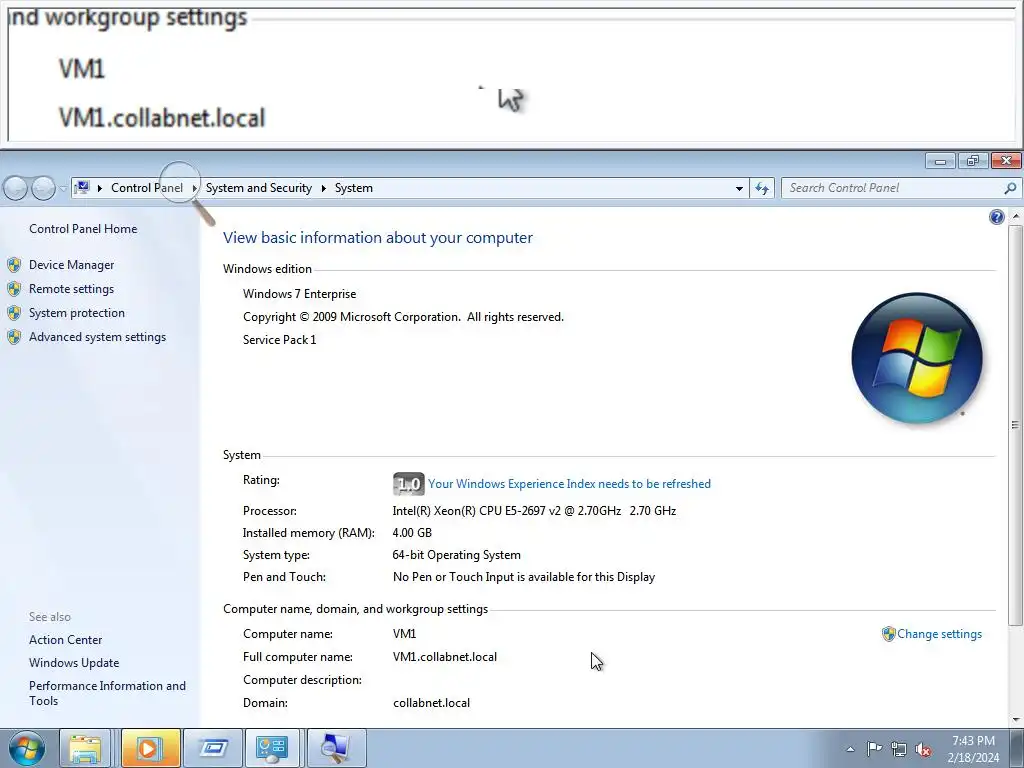Click the Forward navigation button
1024x768 pixels.
[43, 189]
